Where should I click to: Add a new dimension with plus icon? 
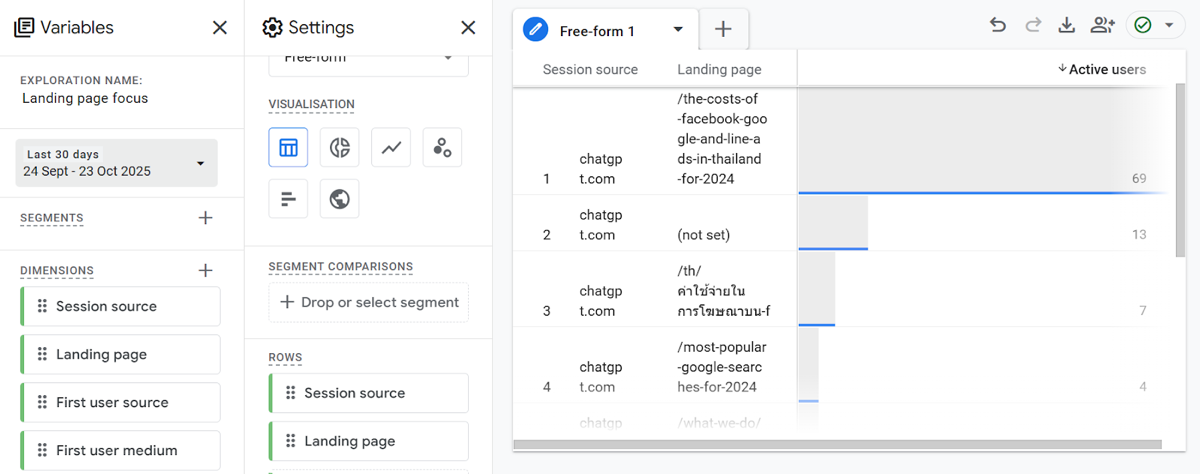click(205, 270)
